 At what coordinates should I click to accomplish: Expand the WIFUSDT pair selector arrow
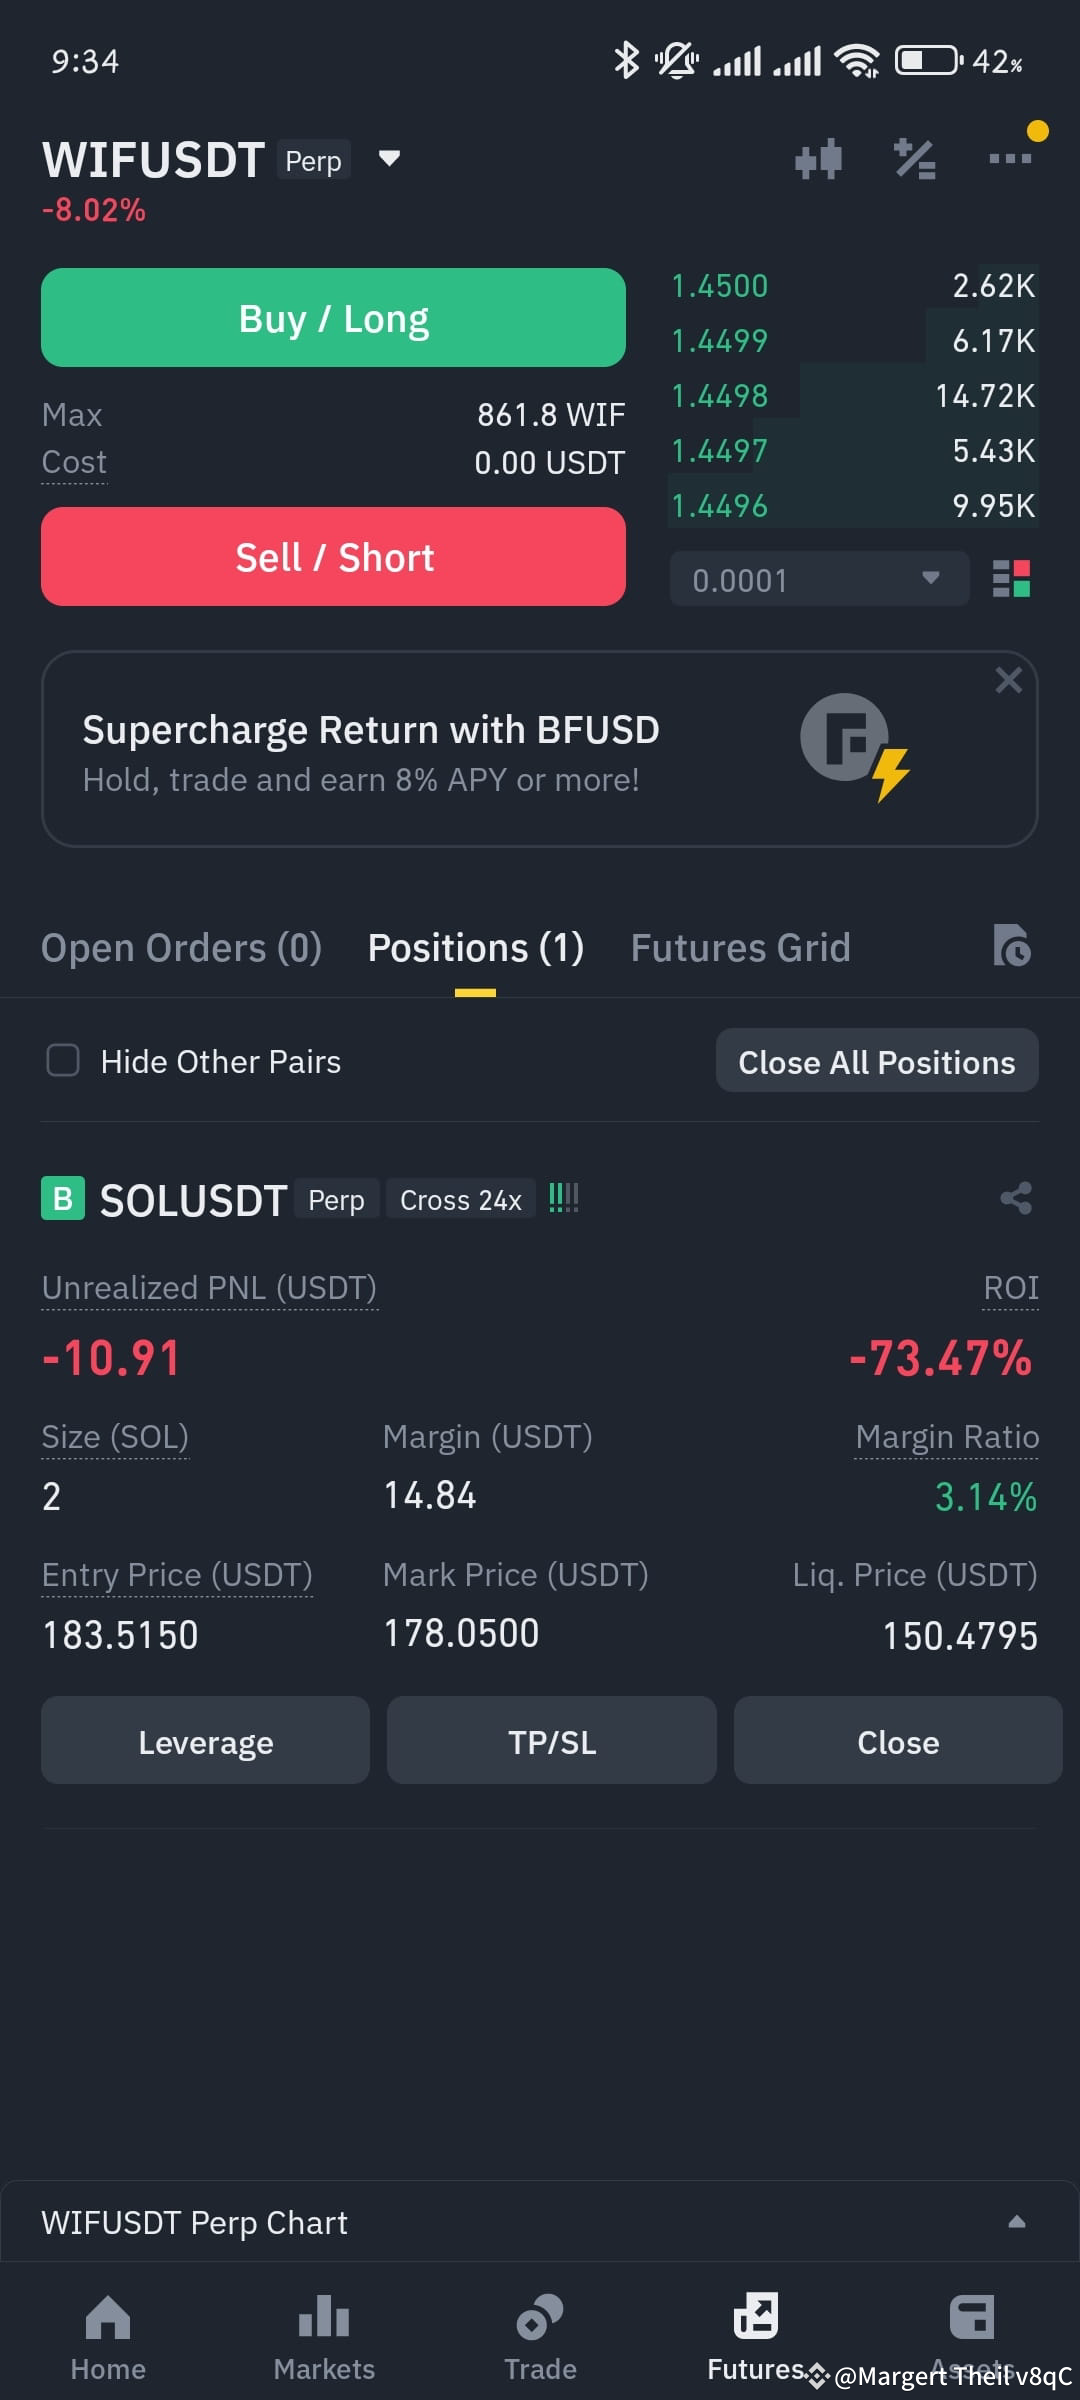point(389,158)
